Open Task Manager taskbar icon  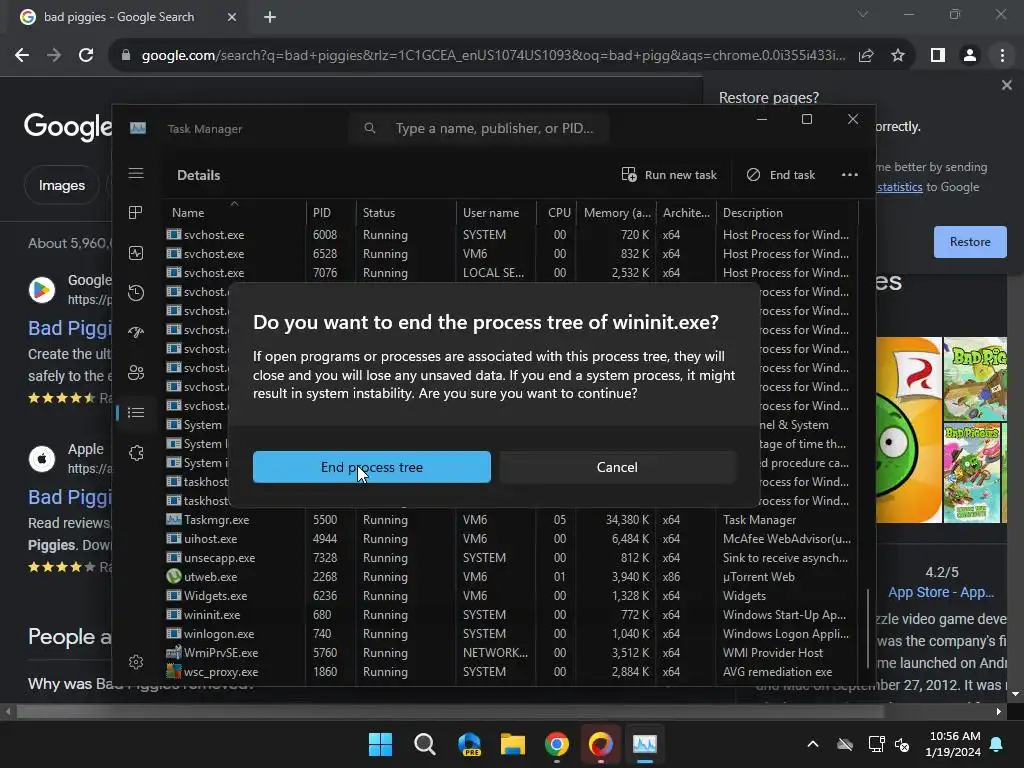tap(645, 744)
